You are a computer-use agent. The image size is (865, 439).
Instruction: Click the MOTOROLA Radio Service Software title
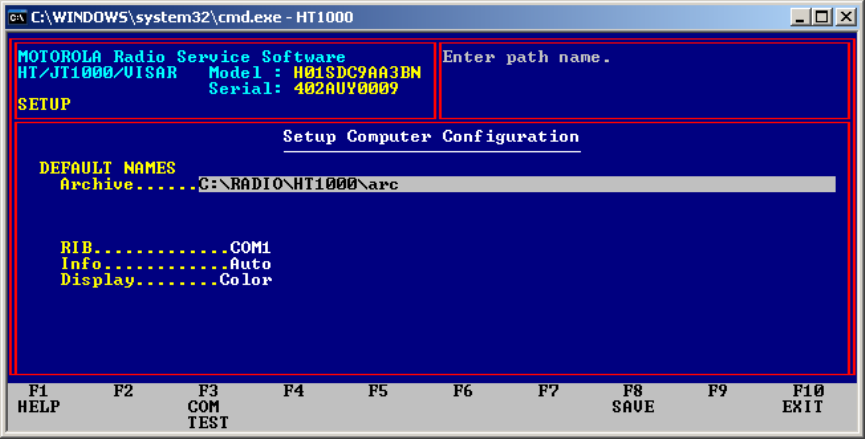[x=181, y=56]
